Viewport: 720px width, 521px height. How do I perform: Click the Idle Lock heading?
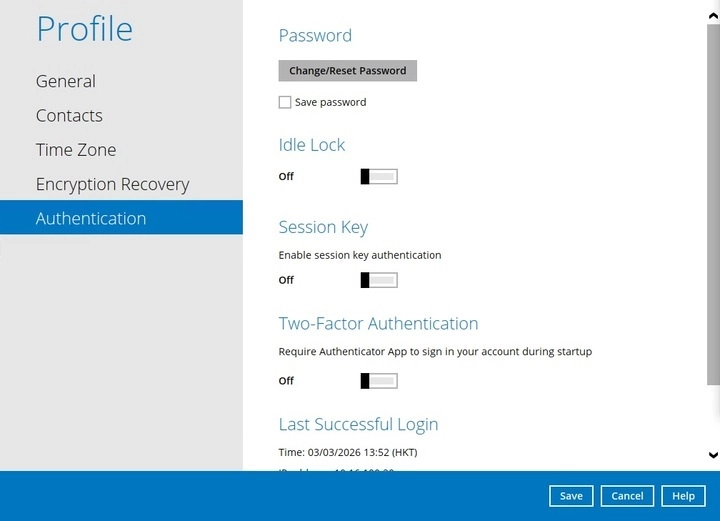[312, 145]
